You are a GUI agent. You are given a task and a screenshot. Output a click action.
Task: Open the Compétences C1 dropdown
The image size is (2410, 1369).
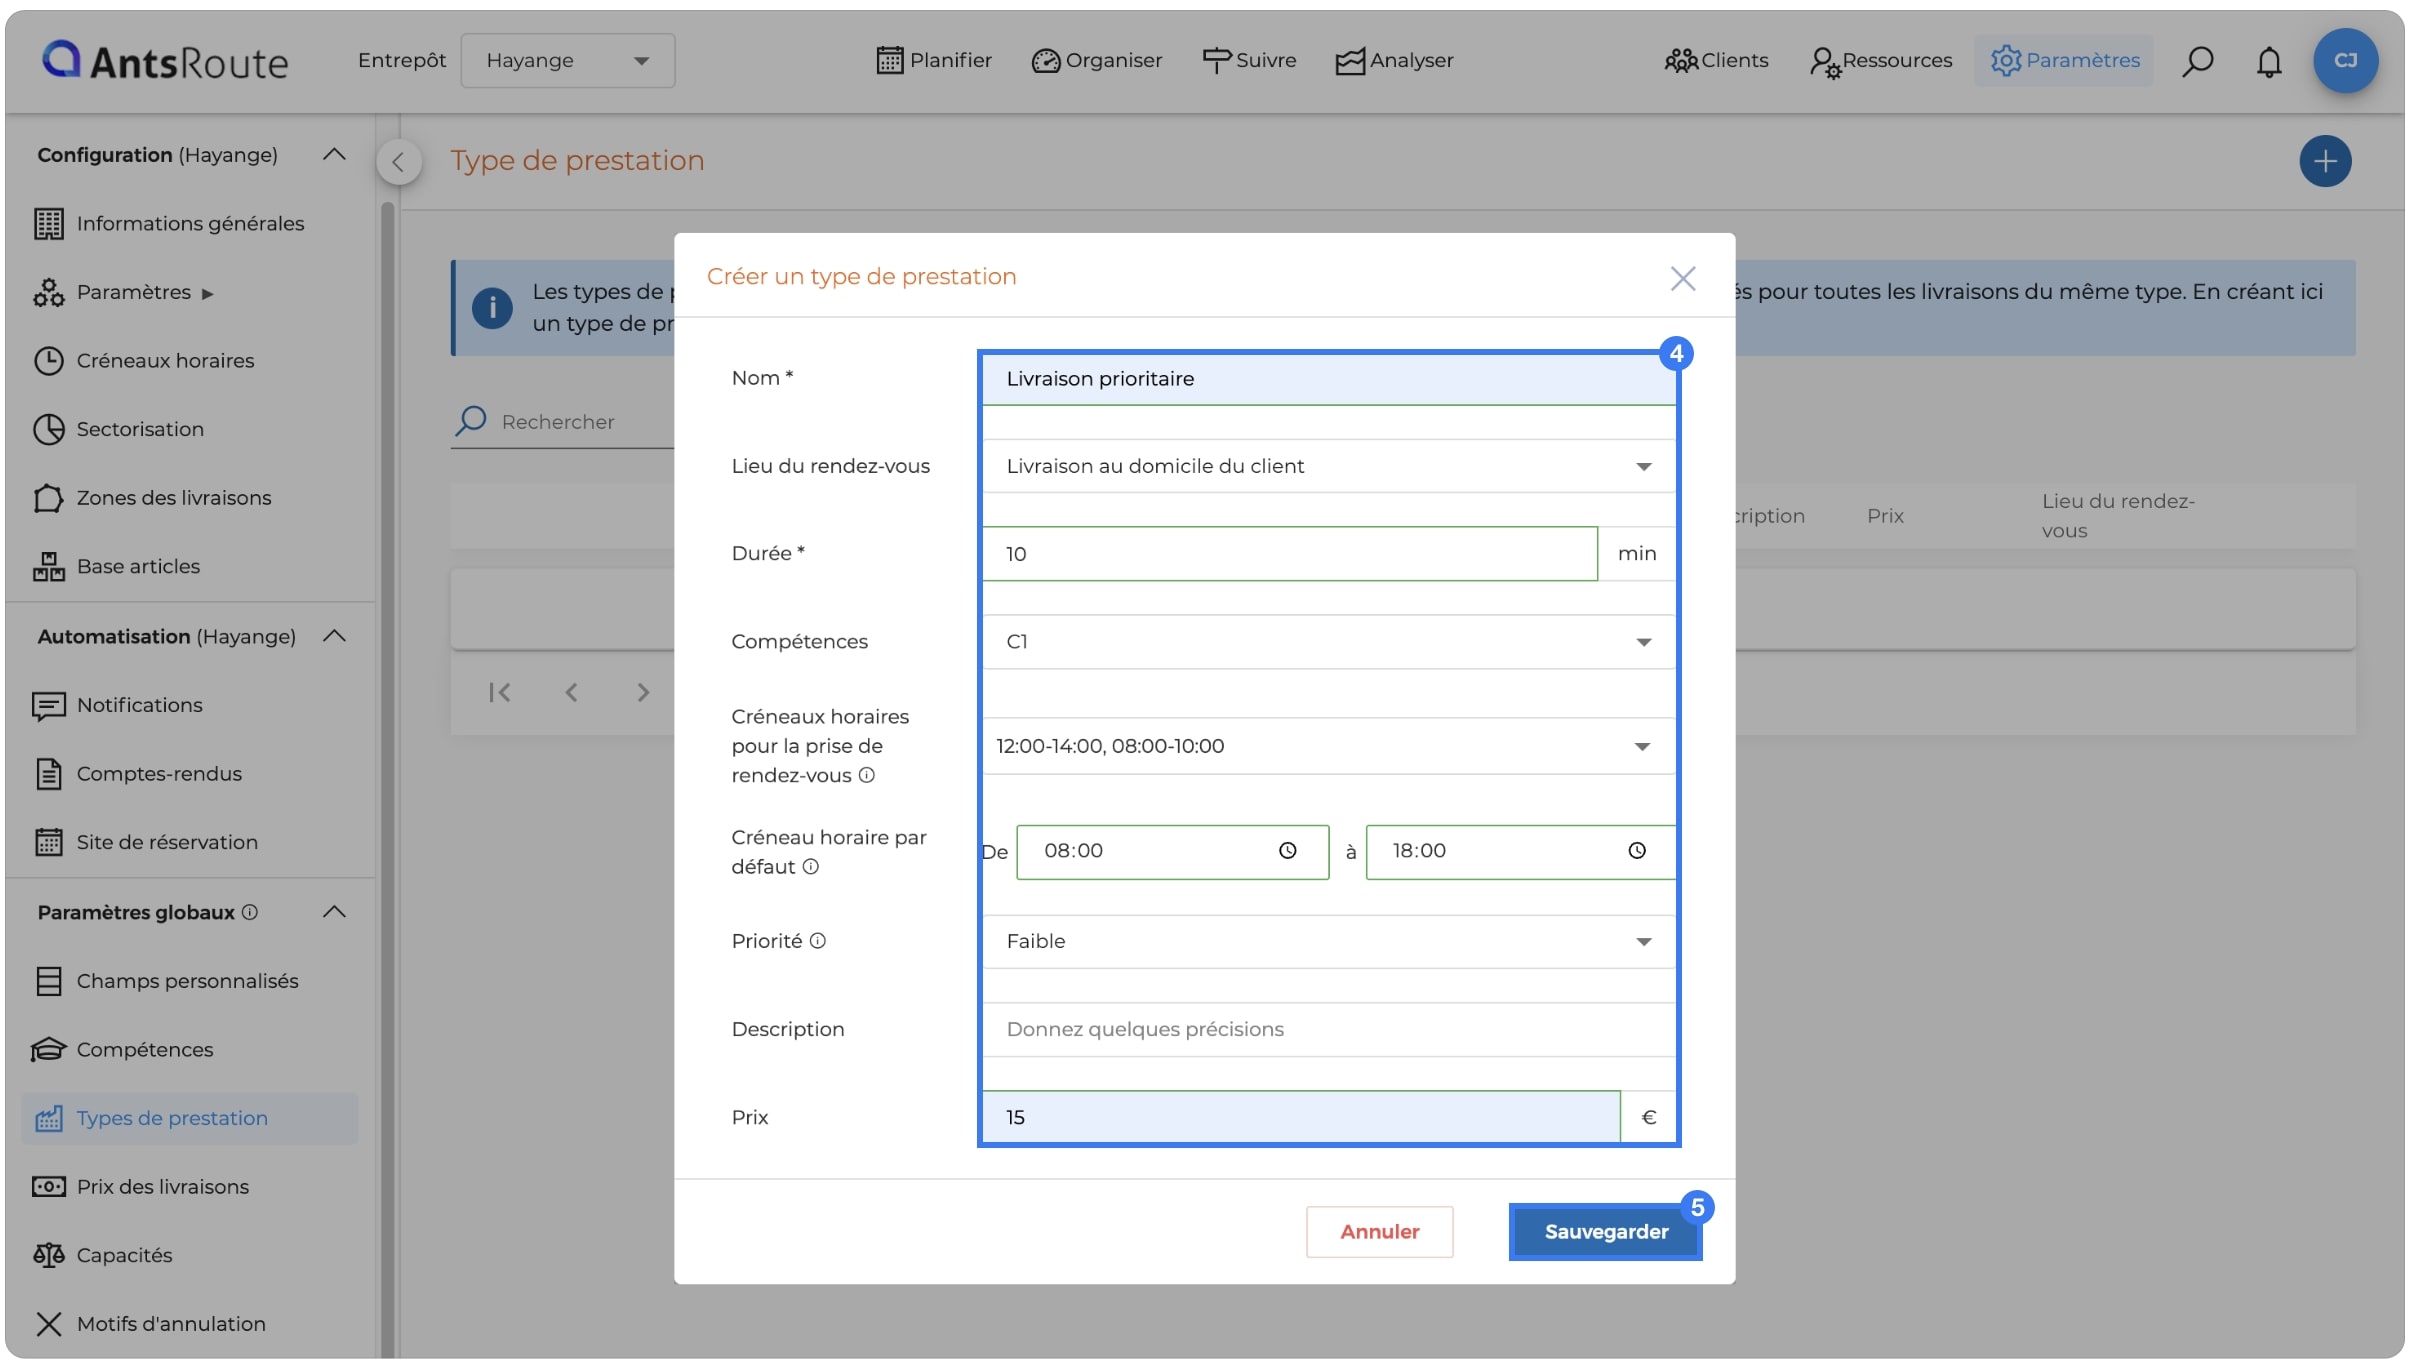point(1328,642)
